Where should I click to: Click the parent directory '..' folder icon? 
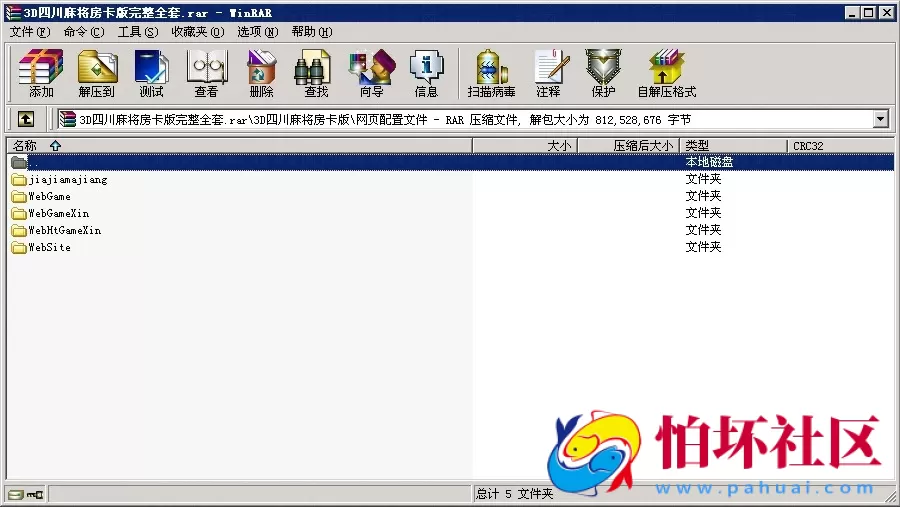click(19, 162)
